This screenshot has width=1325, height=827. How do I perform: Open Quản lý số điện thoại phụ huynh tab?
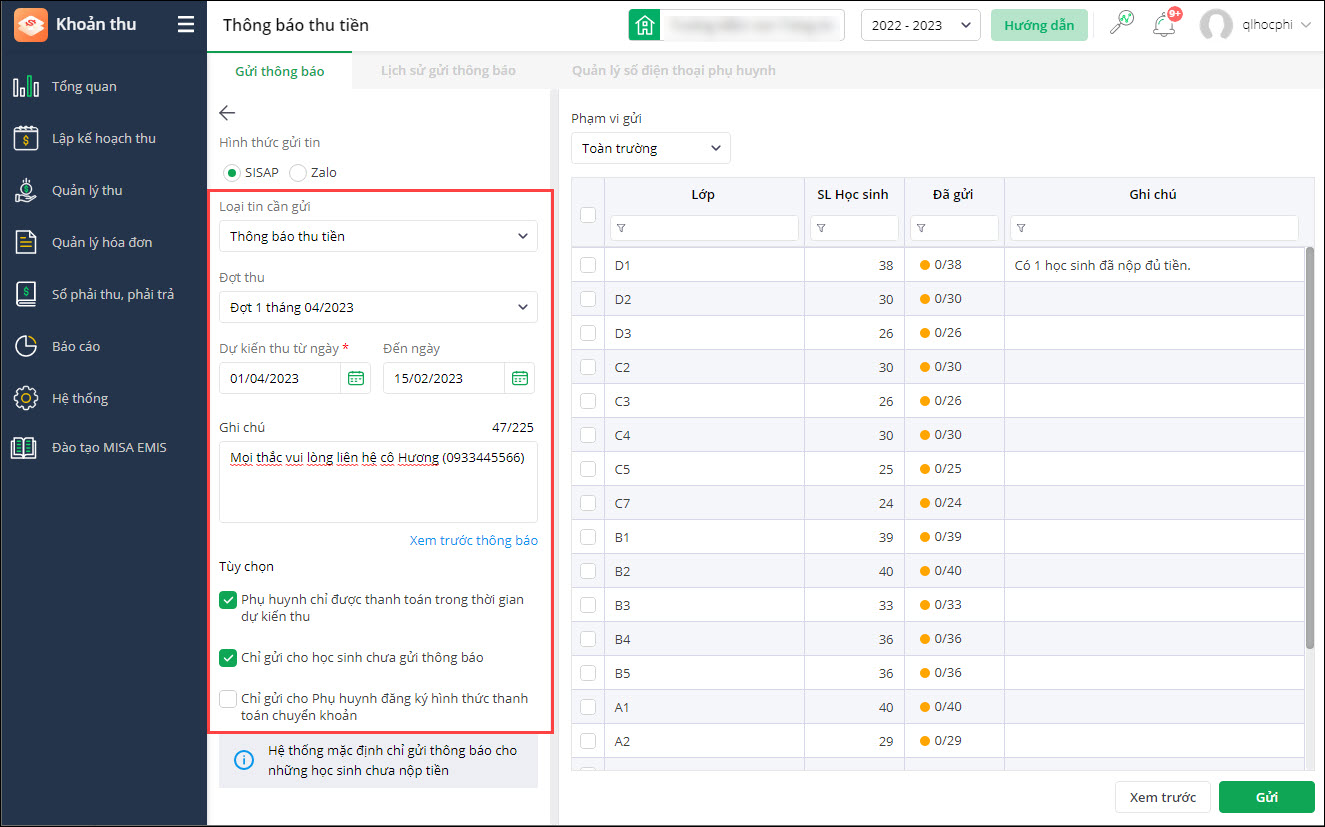pyautogui.click(x=674, y=71)
